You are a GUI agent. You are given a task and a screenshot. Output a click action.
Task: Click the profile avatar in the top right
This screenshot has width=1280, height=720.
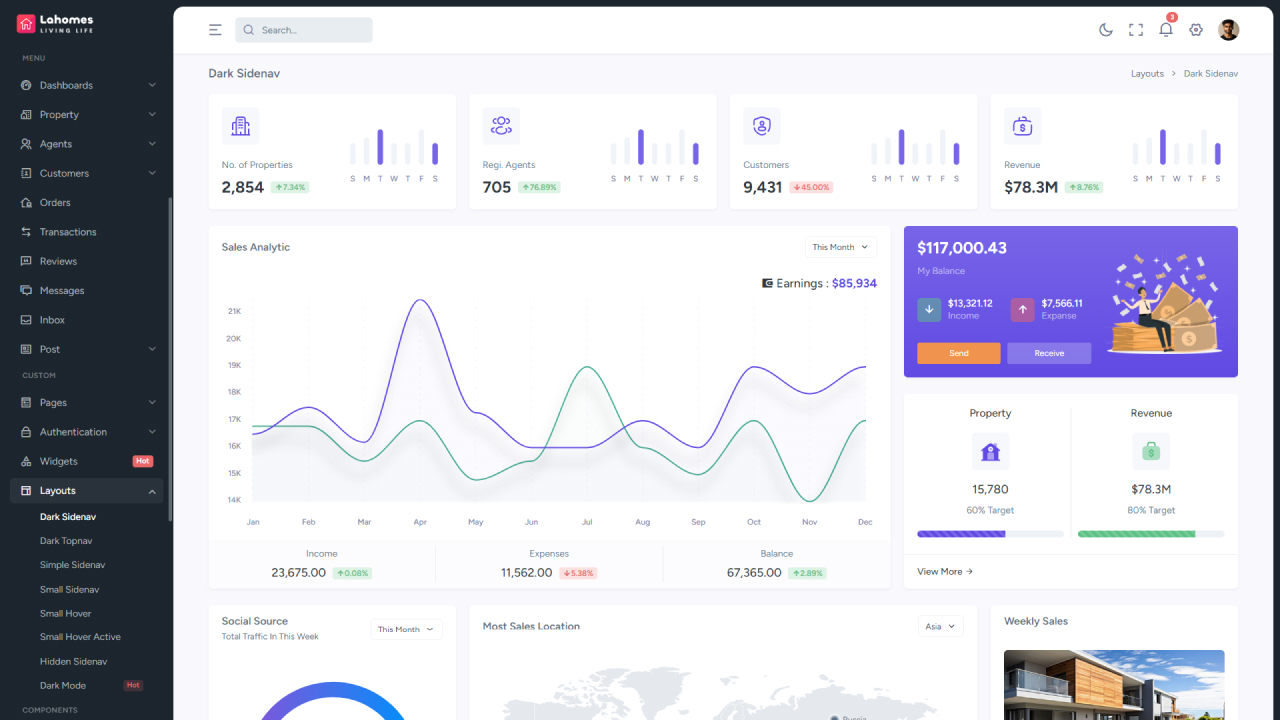(x=1228, y=29)
